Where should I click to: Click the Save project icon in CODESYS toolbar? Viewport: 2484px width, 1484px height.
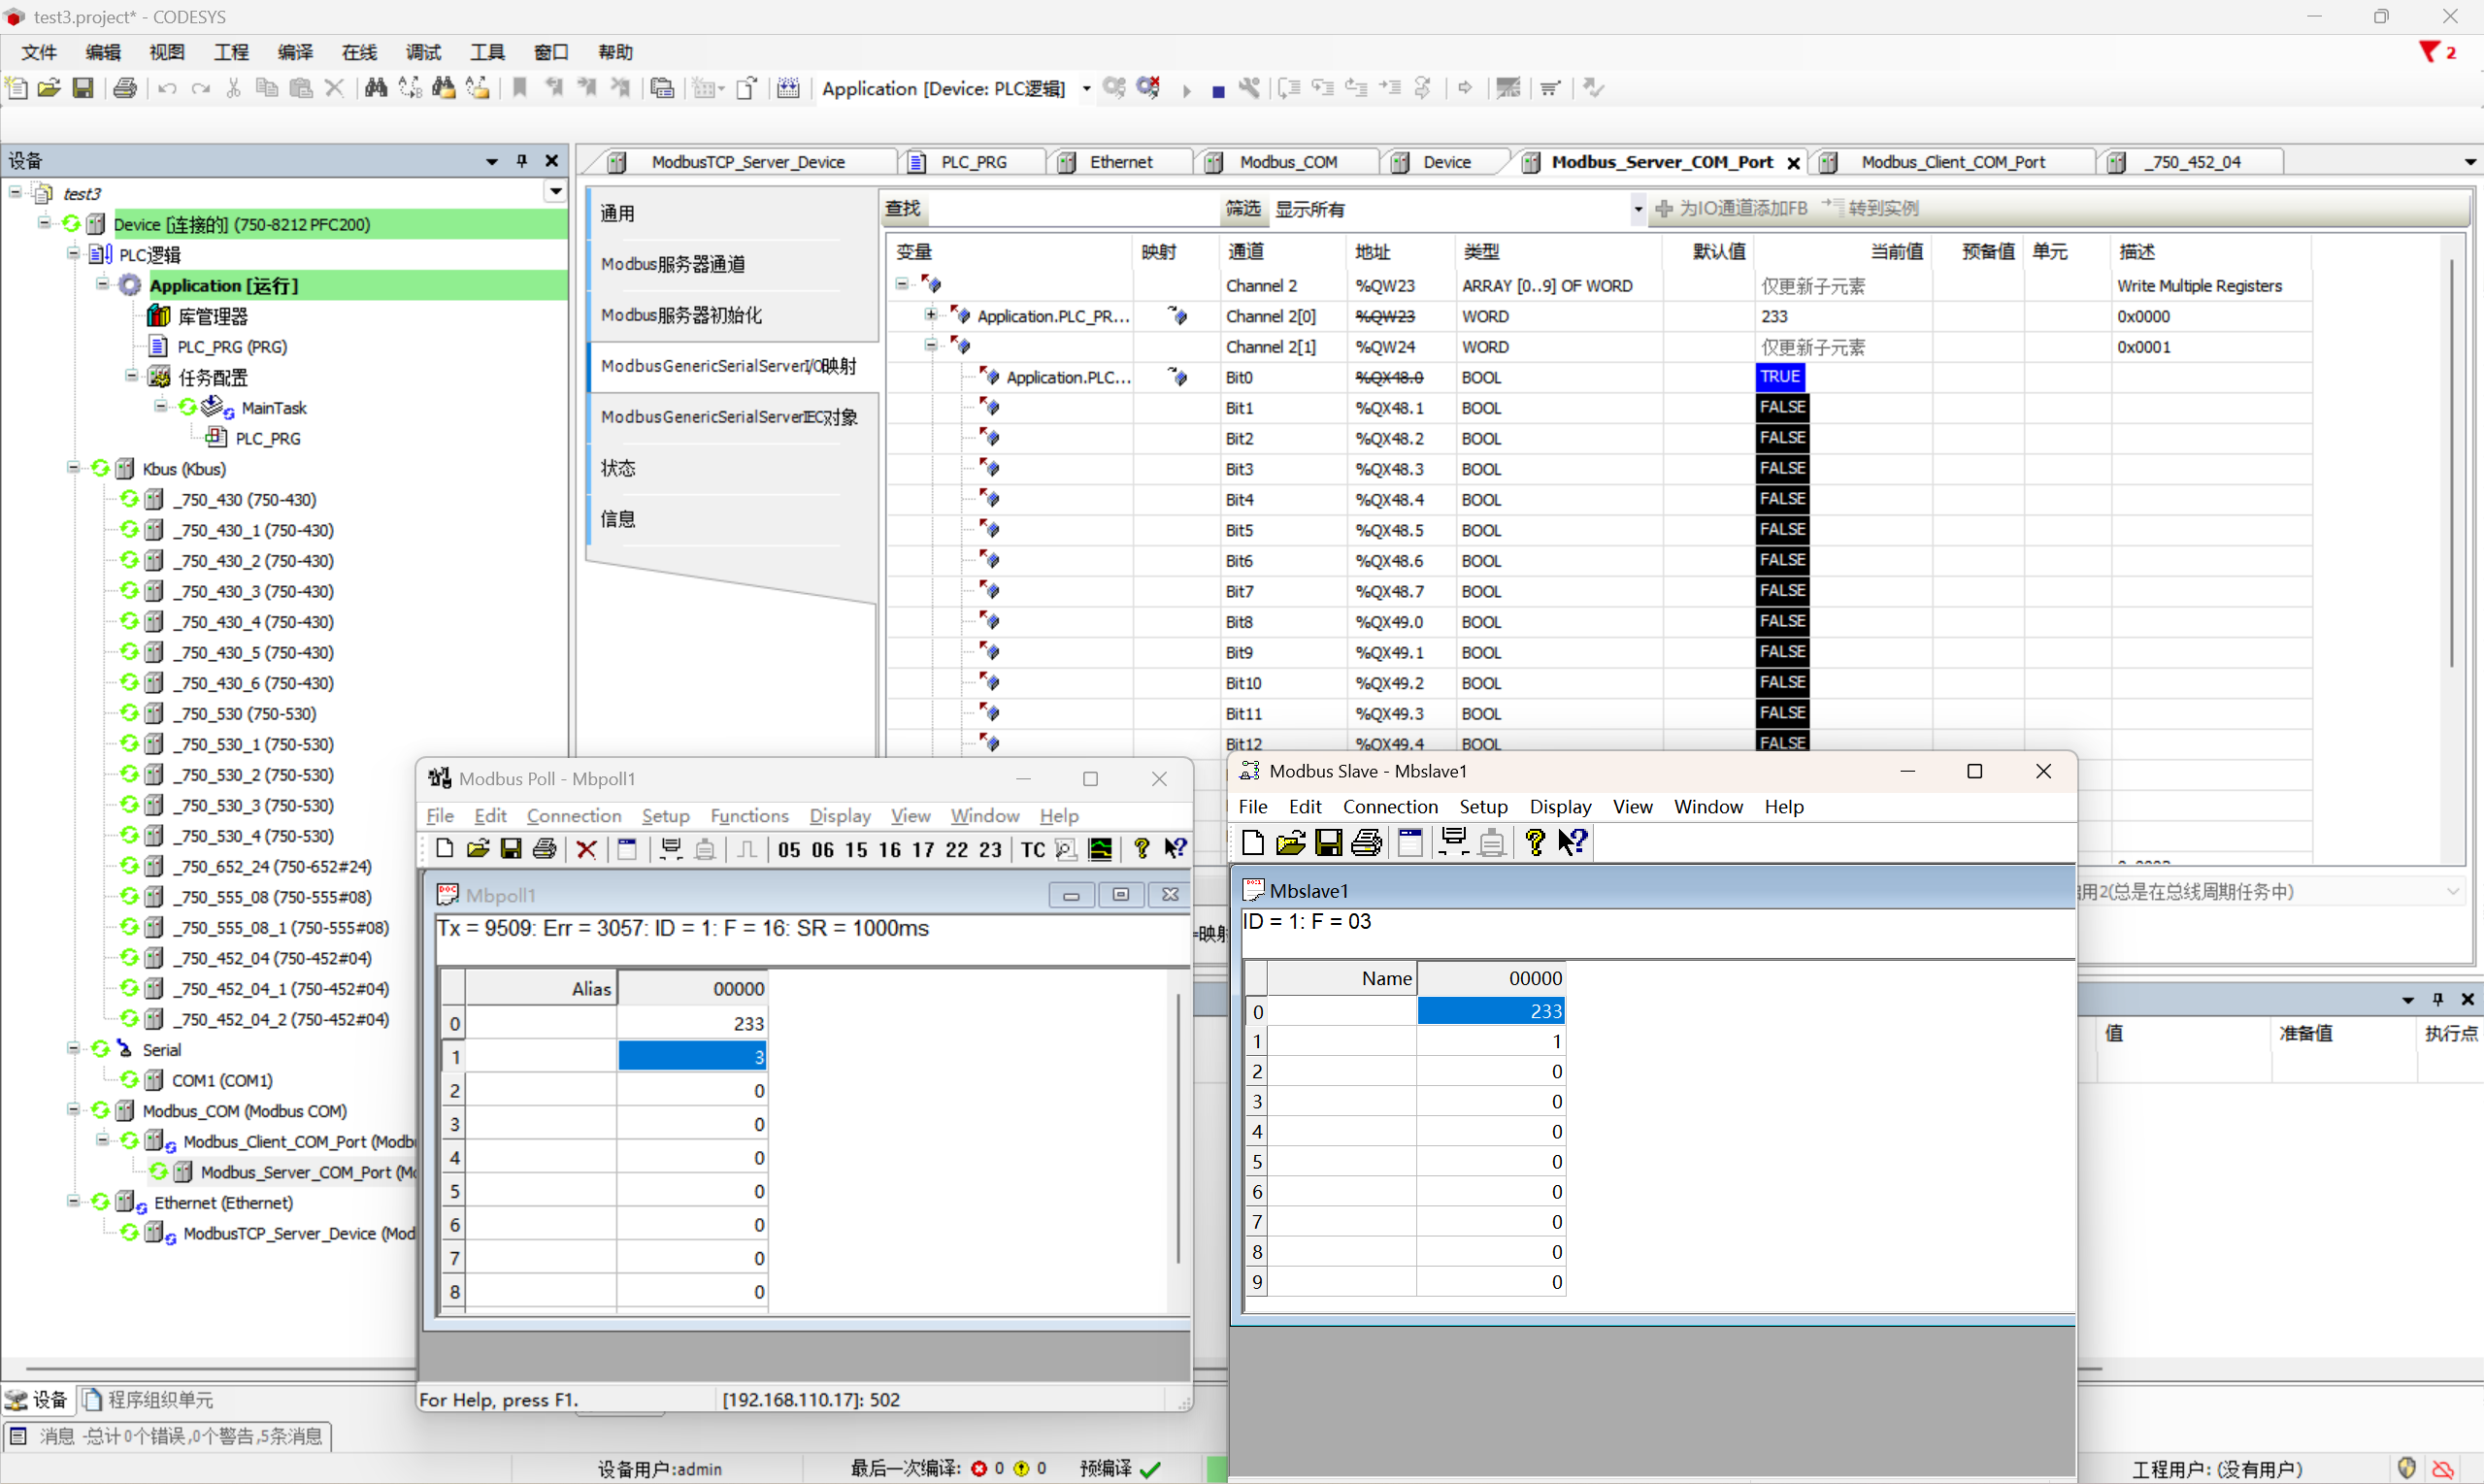tap(83, 89)
